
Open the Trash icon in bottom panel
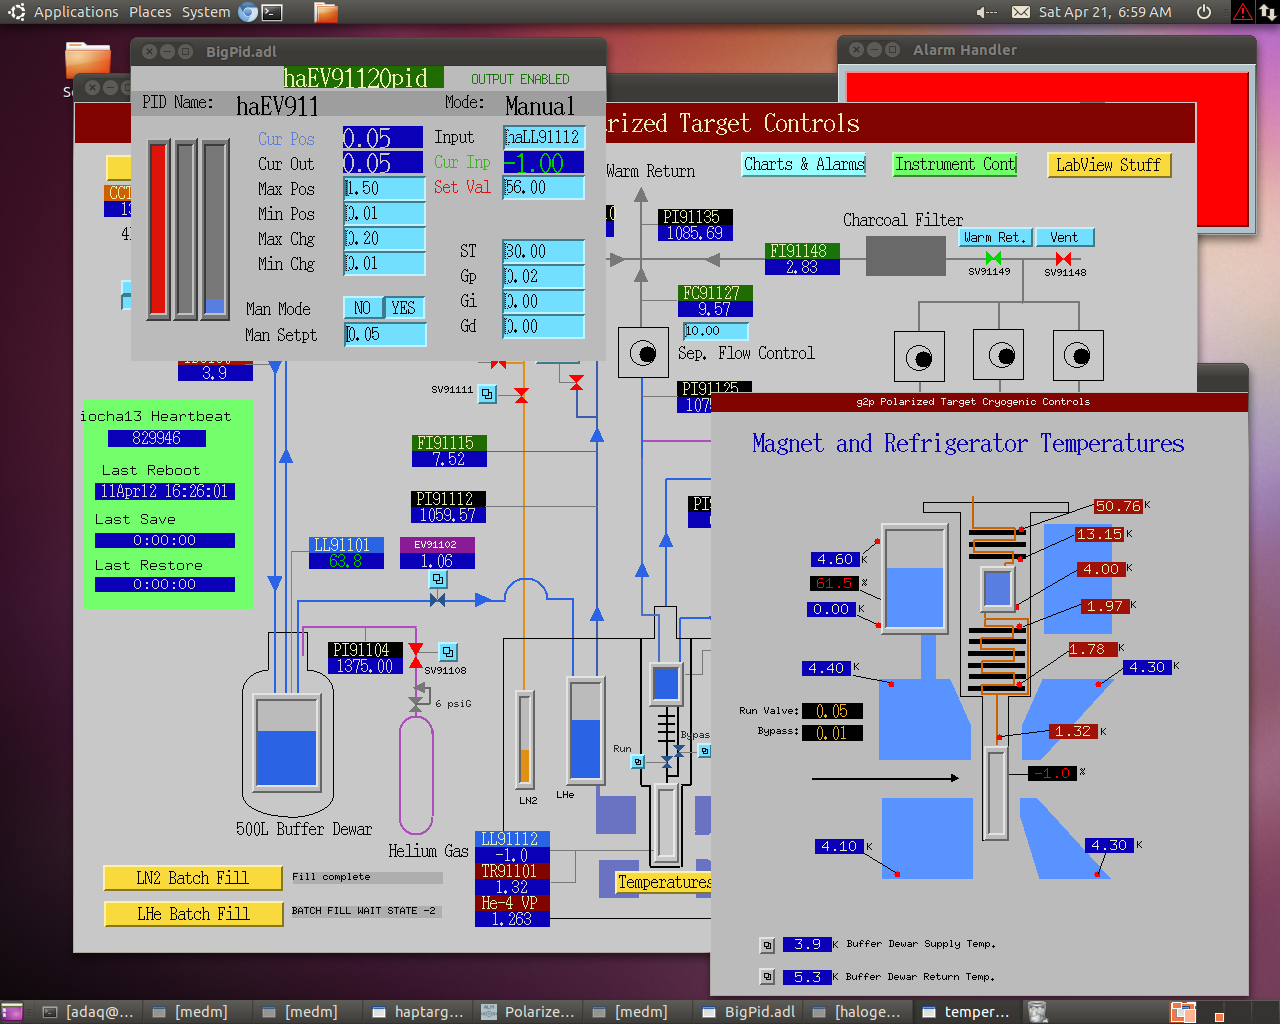(1038, 1012)
